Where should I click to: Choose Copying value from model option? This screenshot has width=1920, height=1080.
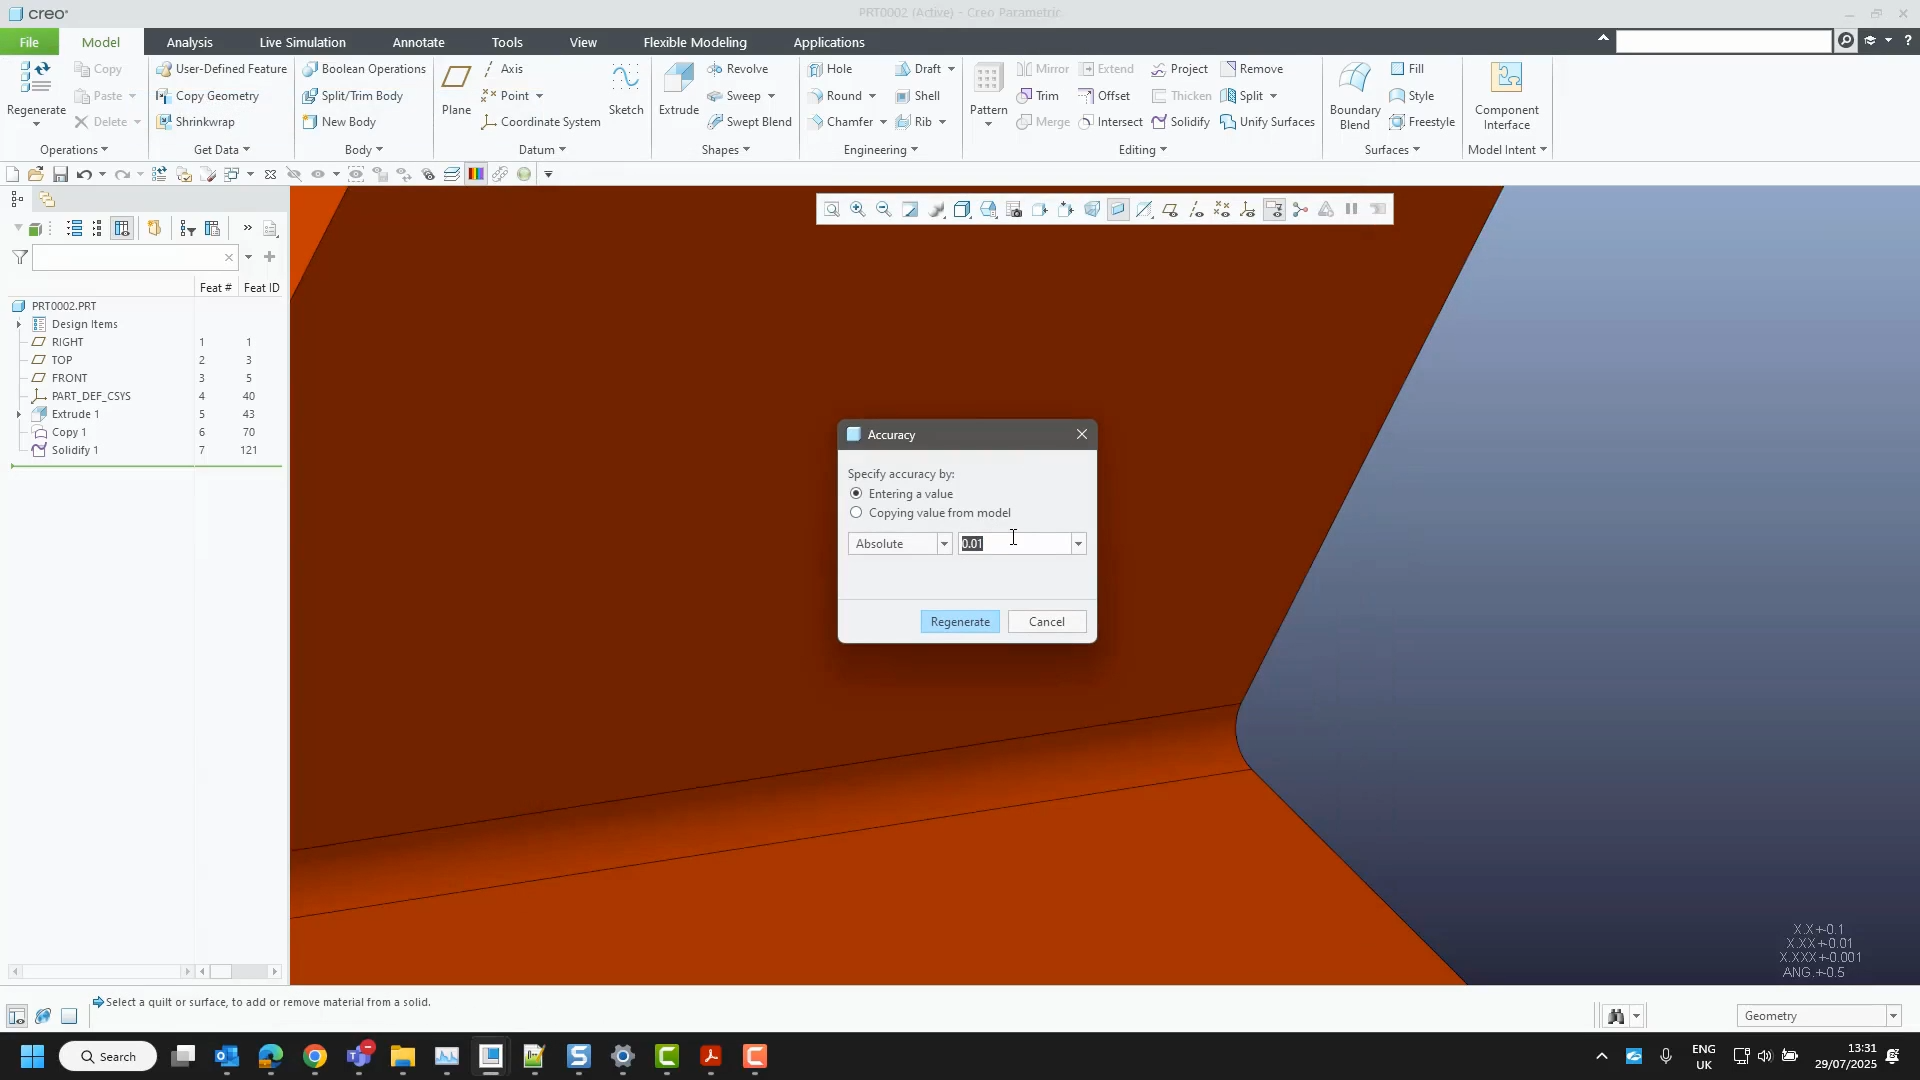(857, 512)
